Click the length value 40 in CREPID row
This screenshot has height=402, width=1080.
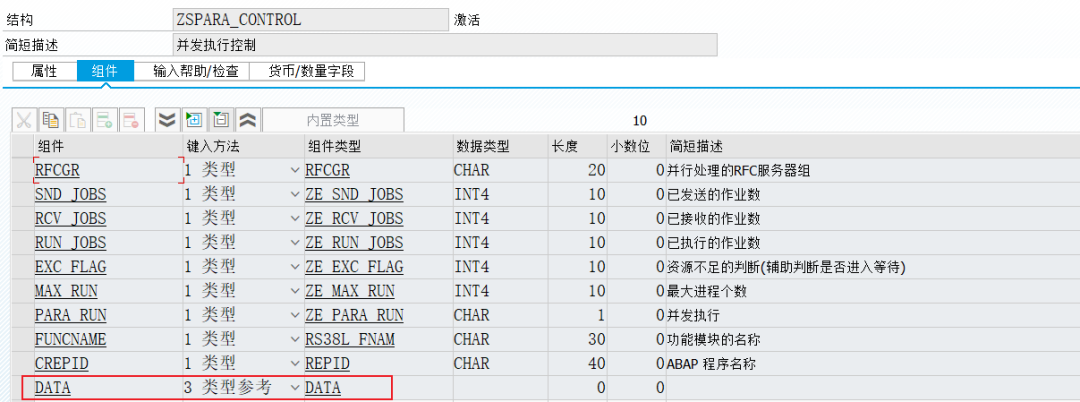(x=596, y=363)
